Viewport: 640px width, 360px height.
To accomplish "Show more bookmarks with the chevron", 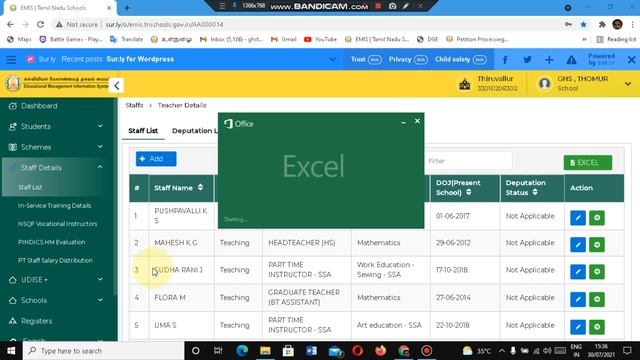I will [x=584, y=39].
